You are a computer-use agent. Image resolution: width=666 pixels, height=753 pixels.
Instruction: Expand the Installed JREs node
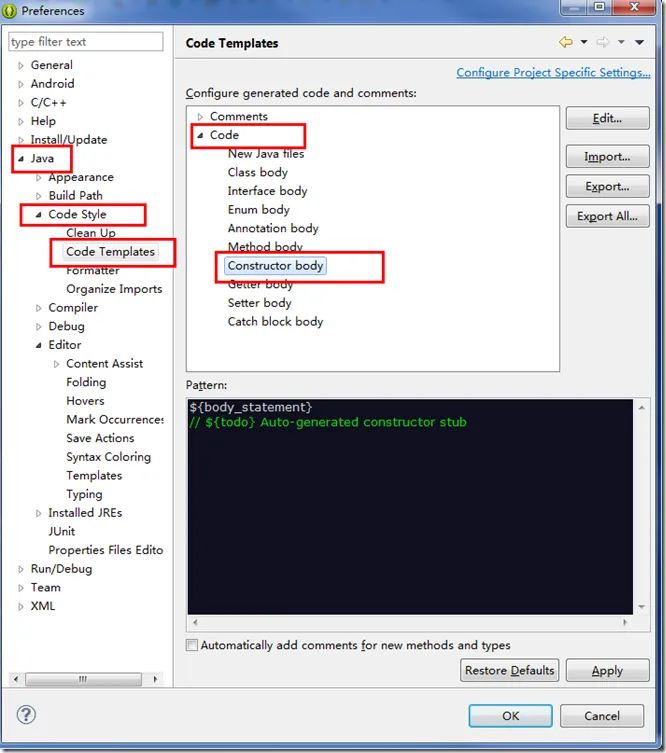pyautogui.click(x=38, y=513)
